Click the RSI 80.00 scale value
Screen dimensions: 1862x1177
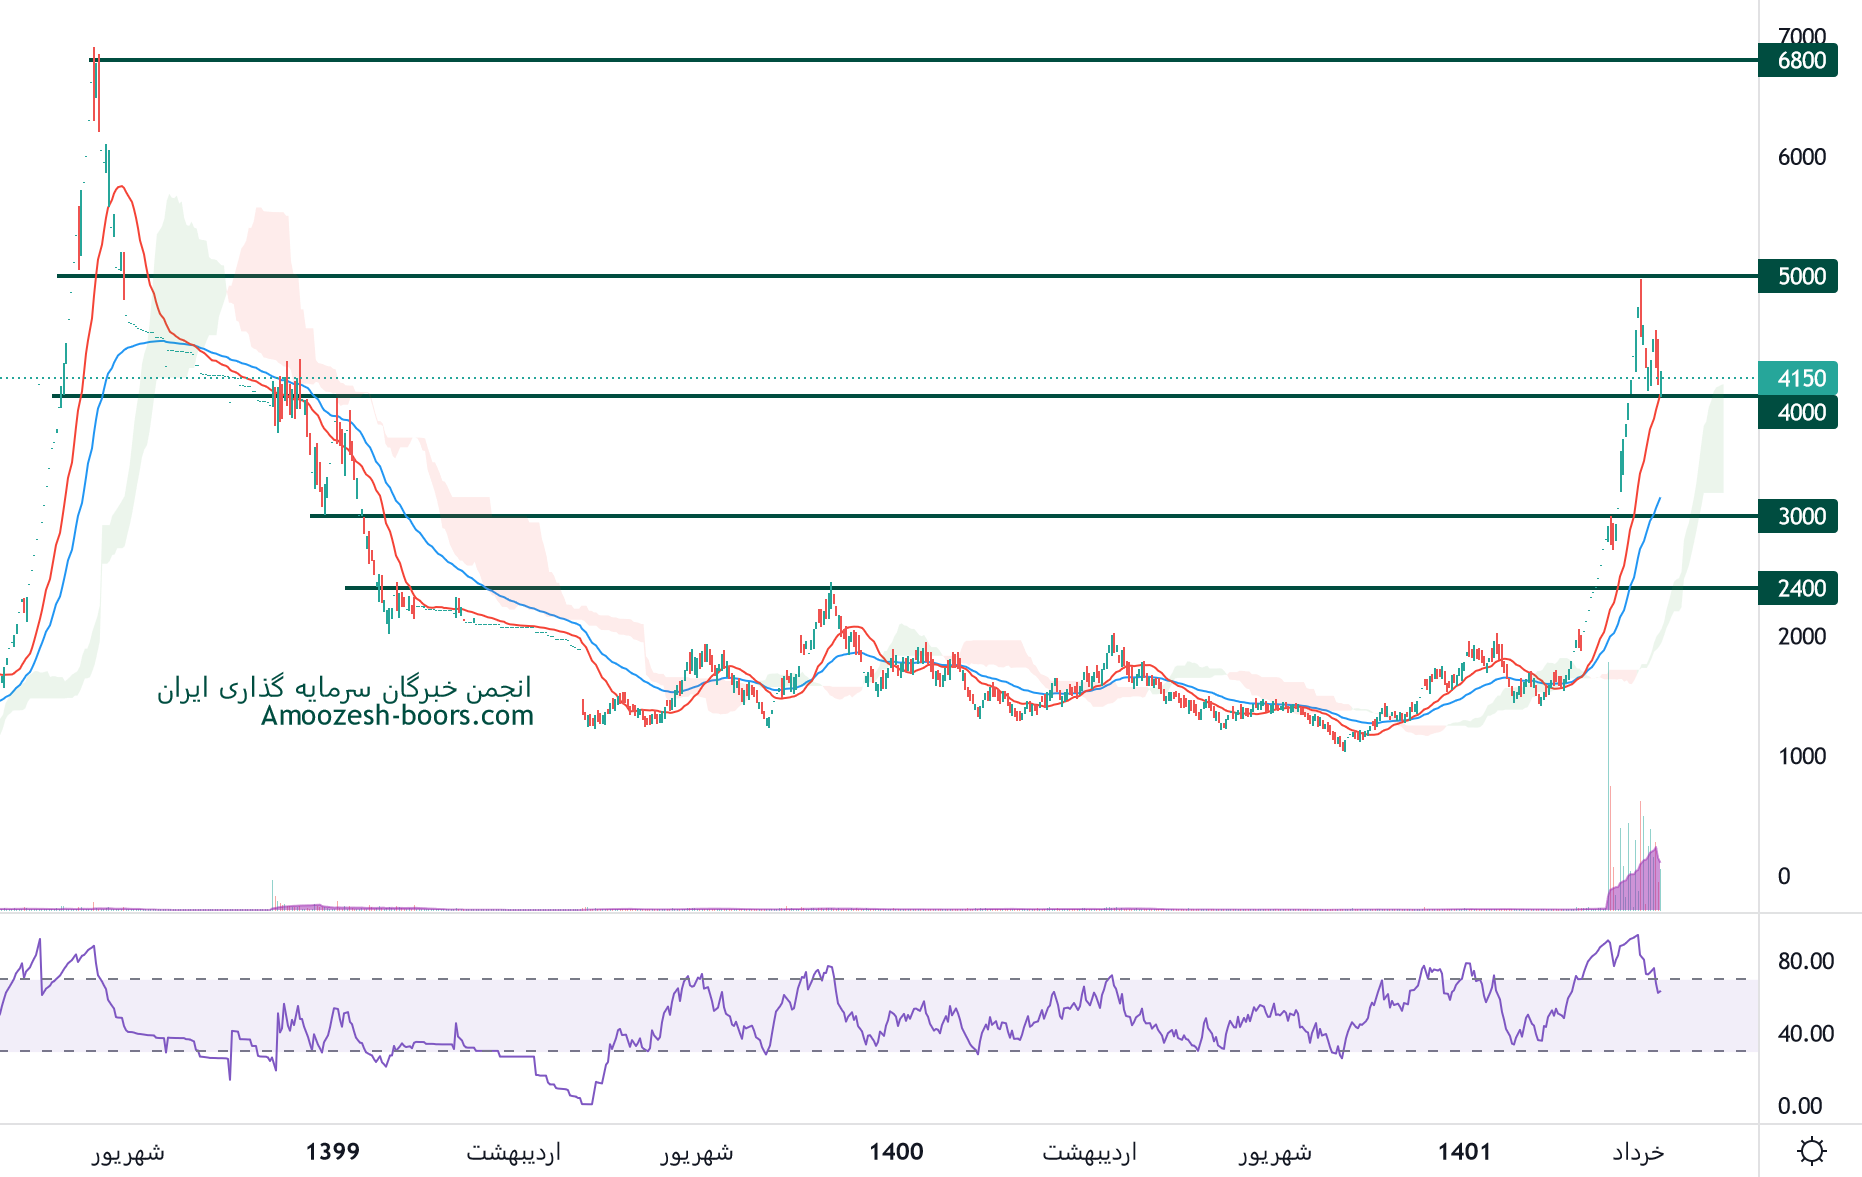(x=1805, y=961)
